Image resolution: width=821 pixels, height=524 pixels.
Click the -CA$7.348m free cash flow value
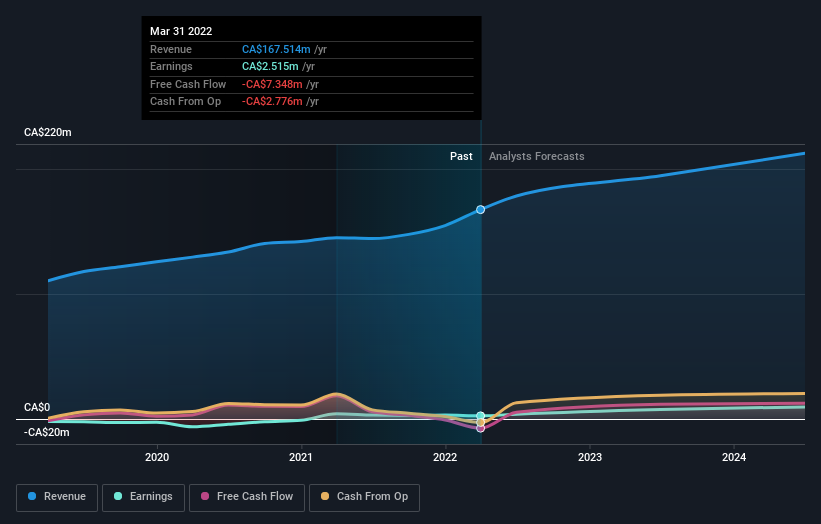coord(272,84)
